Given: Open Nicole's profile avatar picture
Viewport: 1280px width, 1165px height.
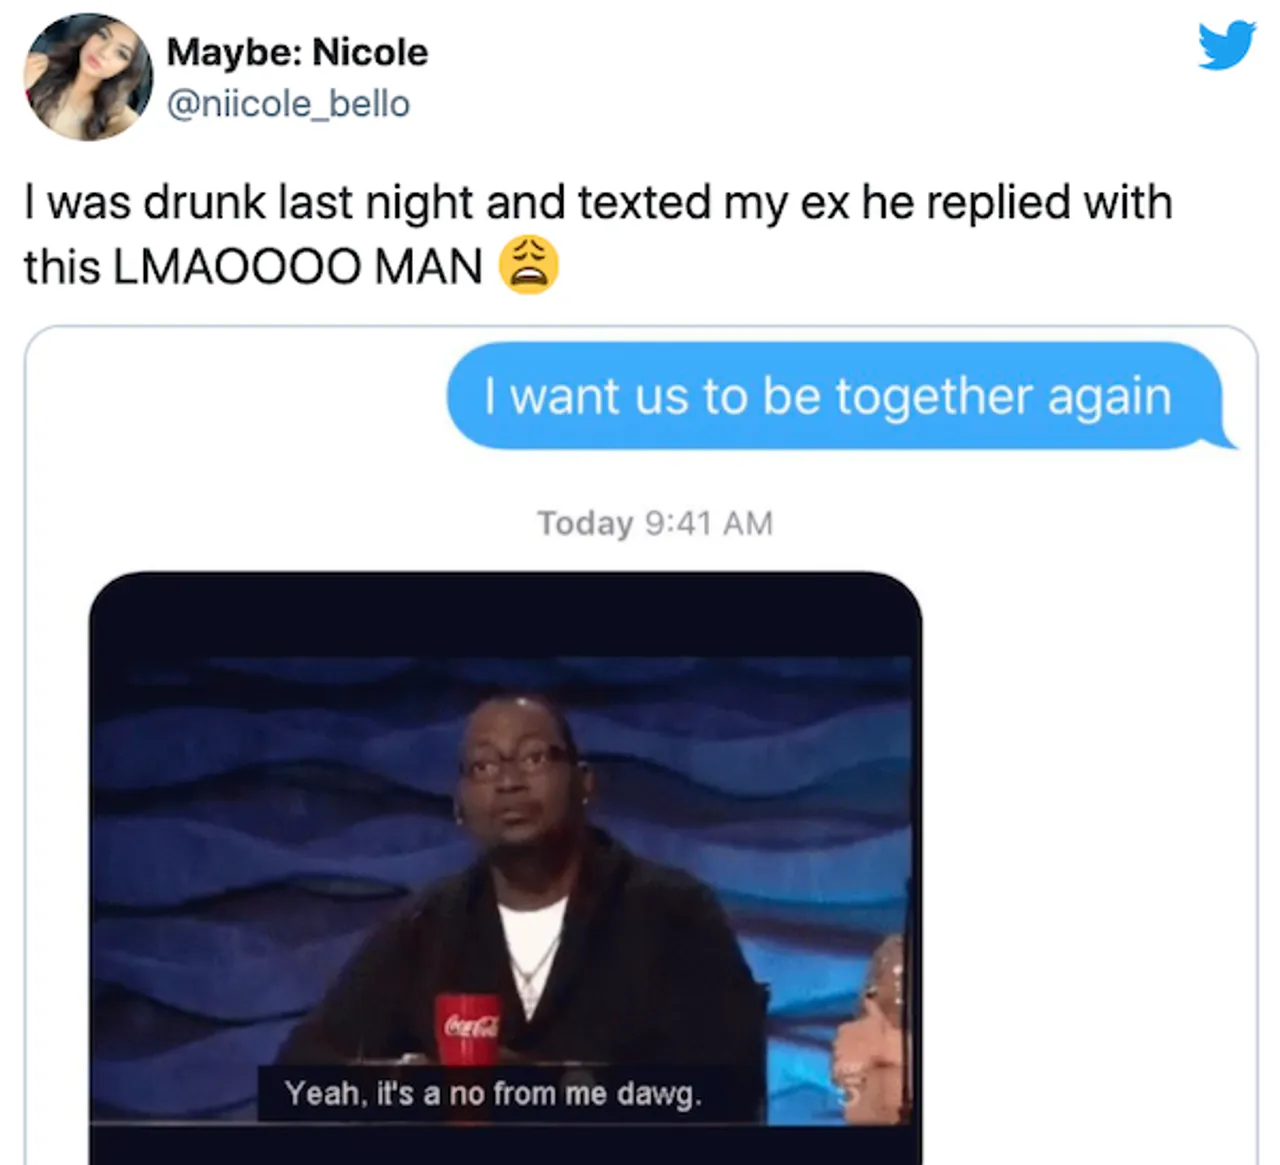Looking at the screenshot, I should click(x=88, y=77).
